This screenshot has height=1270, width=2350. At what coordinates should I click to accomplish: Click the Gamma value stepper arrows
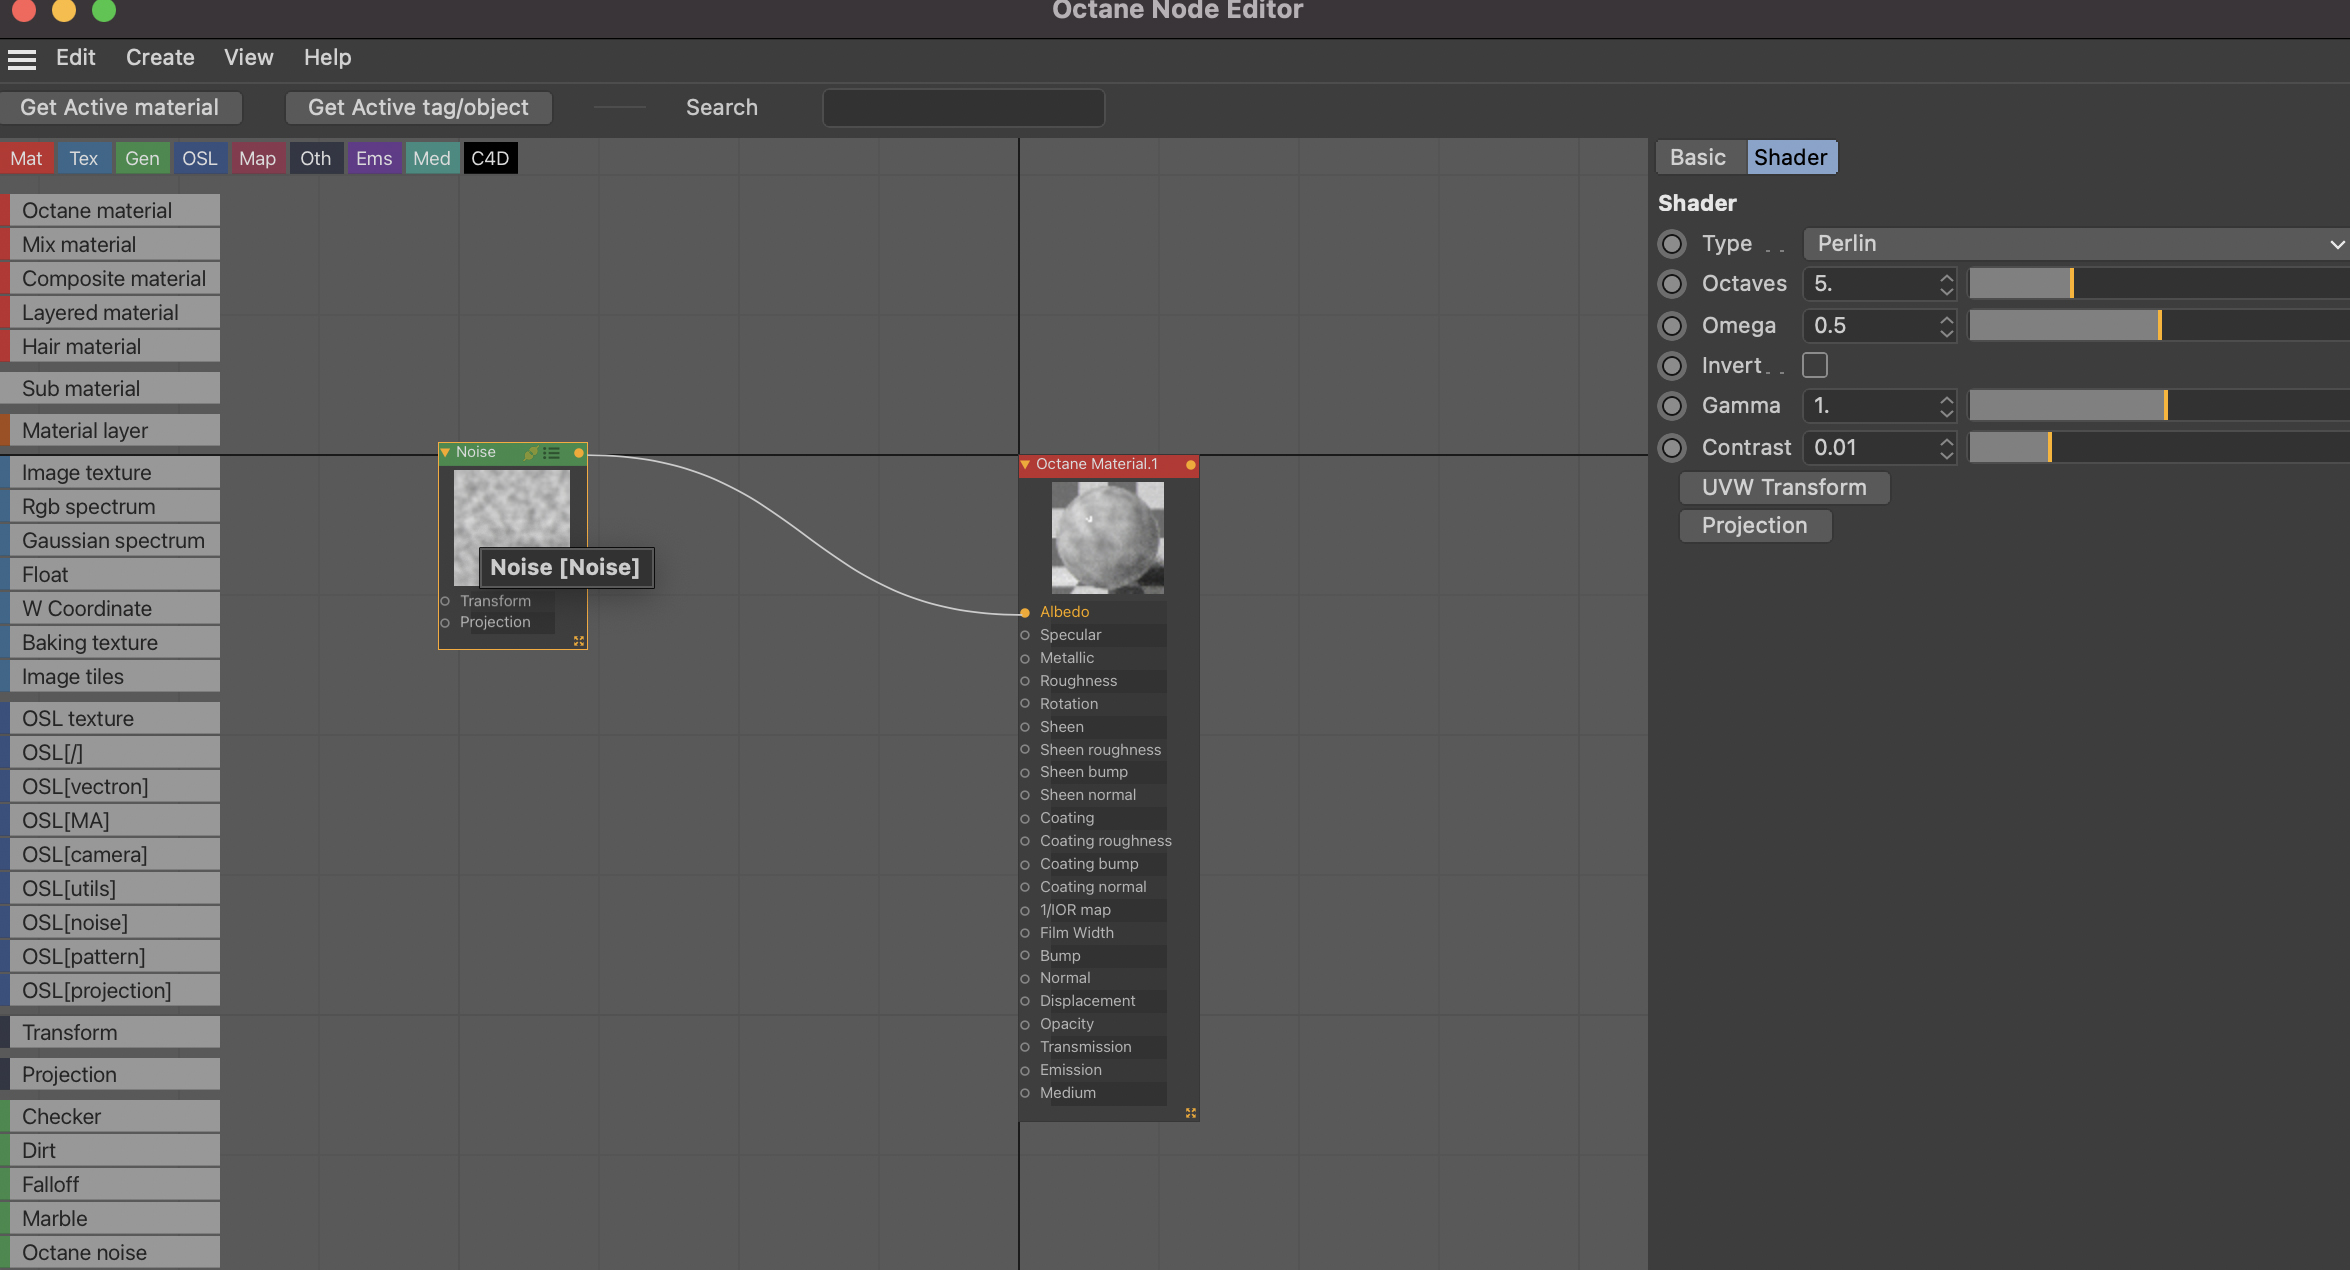click(x=1946, y=406)
